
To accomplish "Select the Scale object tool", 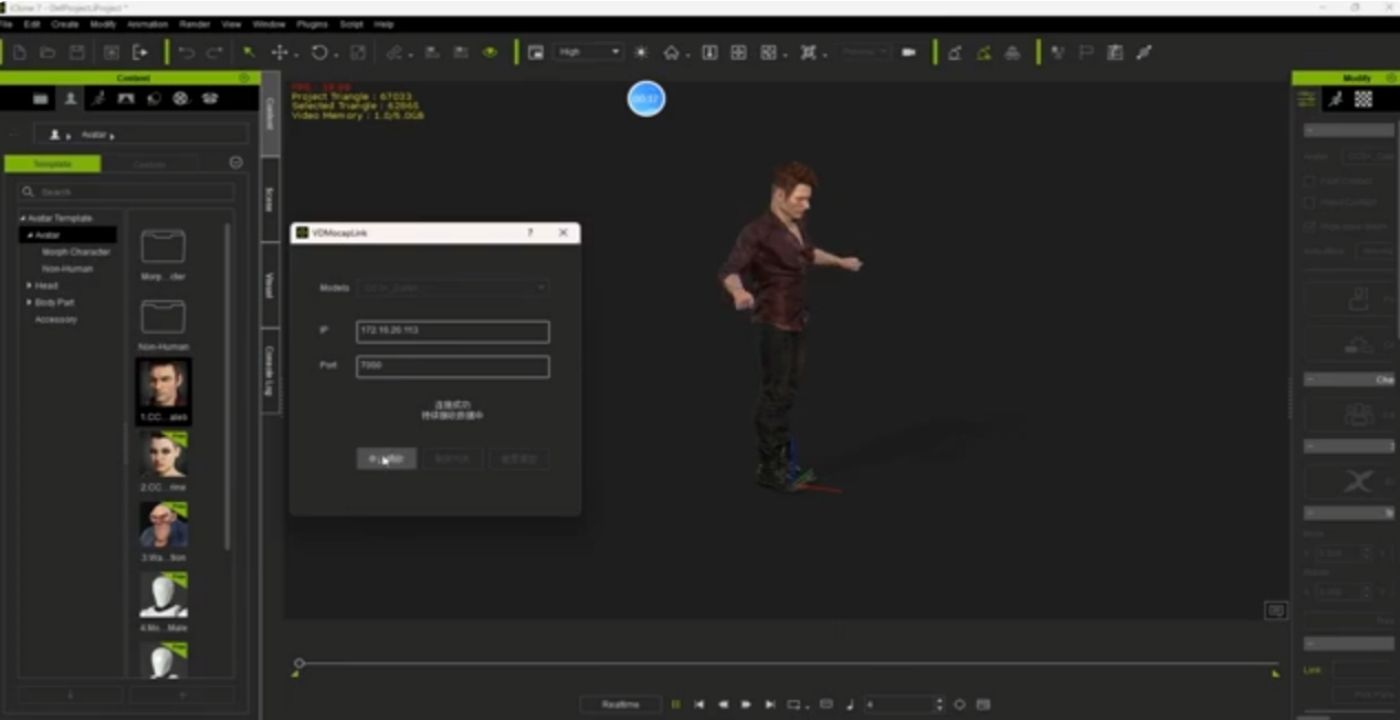I will [358, 52].
